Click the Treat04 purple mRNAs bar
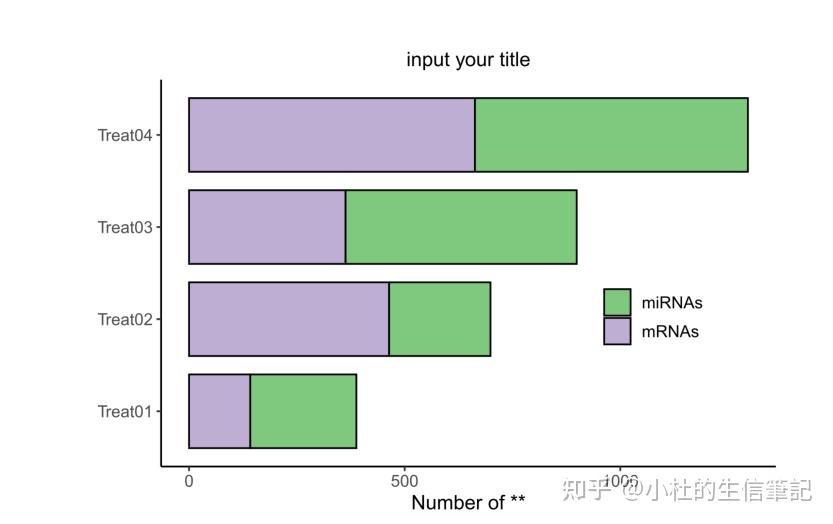Screen dimensions: 833x524 tap(332, 135)
